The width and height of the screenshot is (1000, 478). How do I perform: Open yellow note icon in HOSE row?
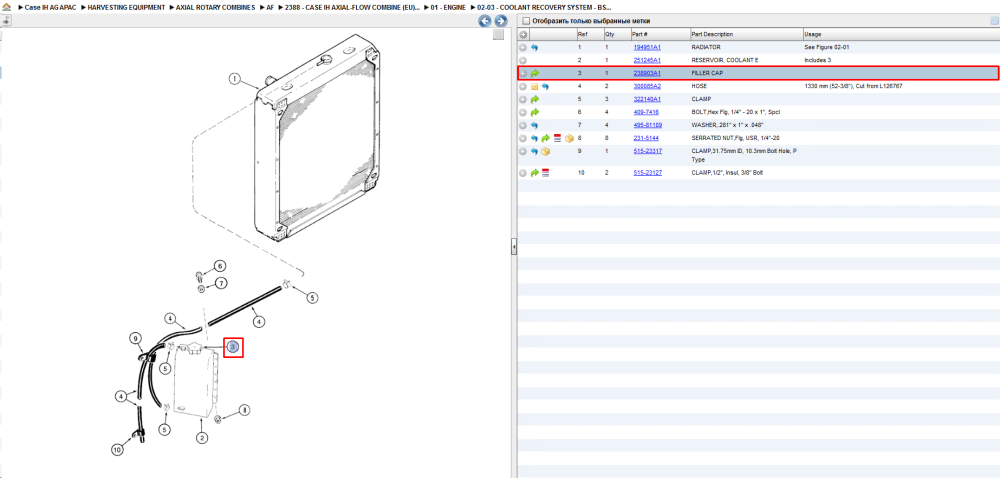(x=534, y=86)
